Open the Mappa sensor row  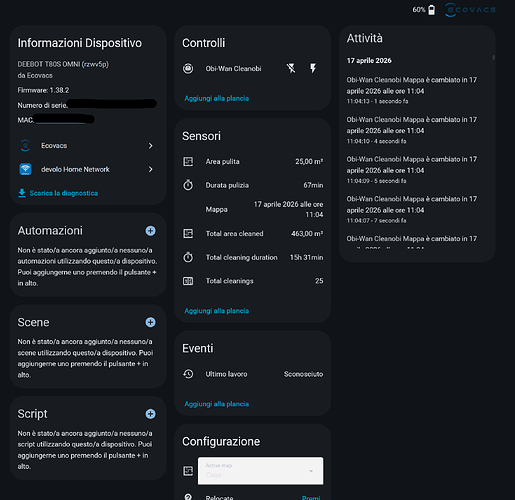pos(253,209)
